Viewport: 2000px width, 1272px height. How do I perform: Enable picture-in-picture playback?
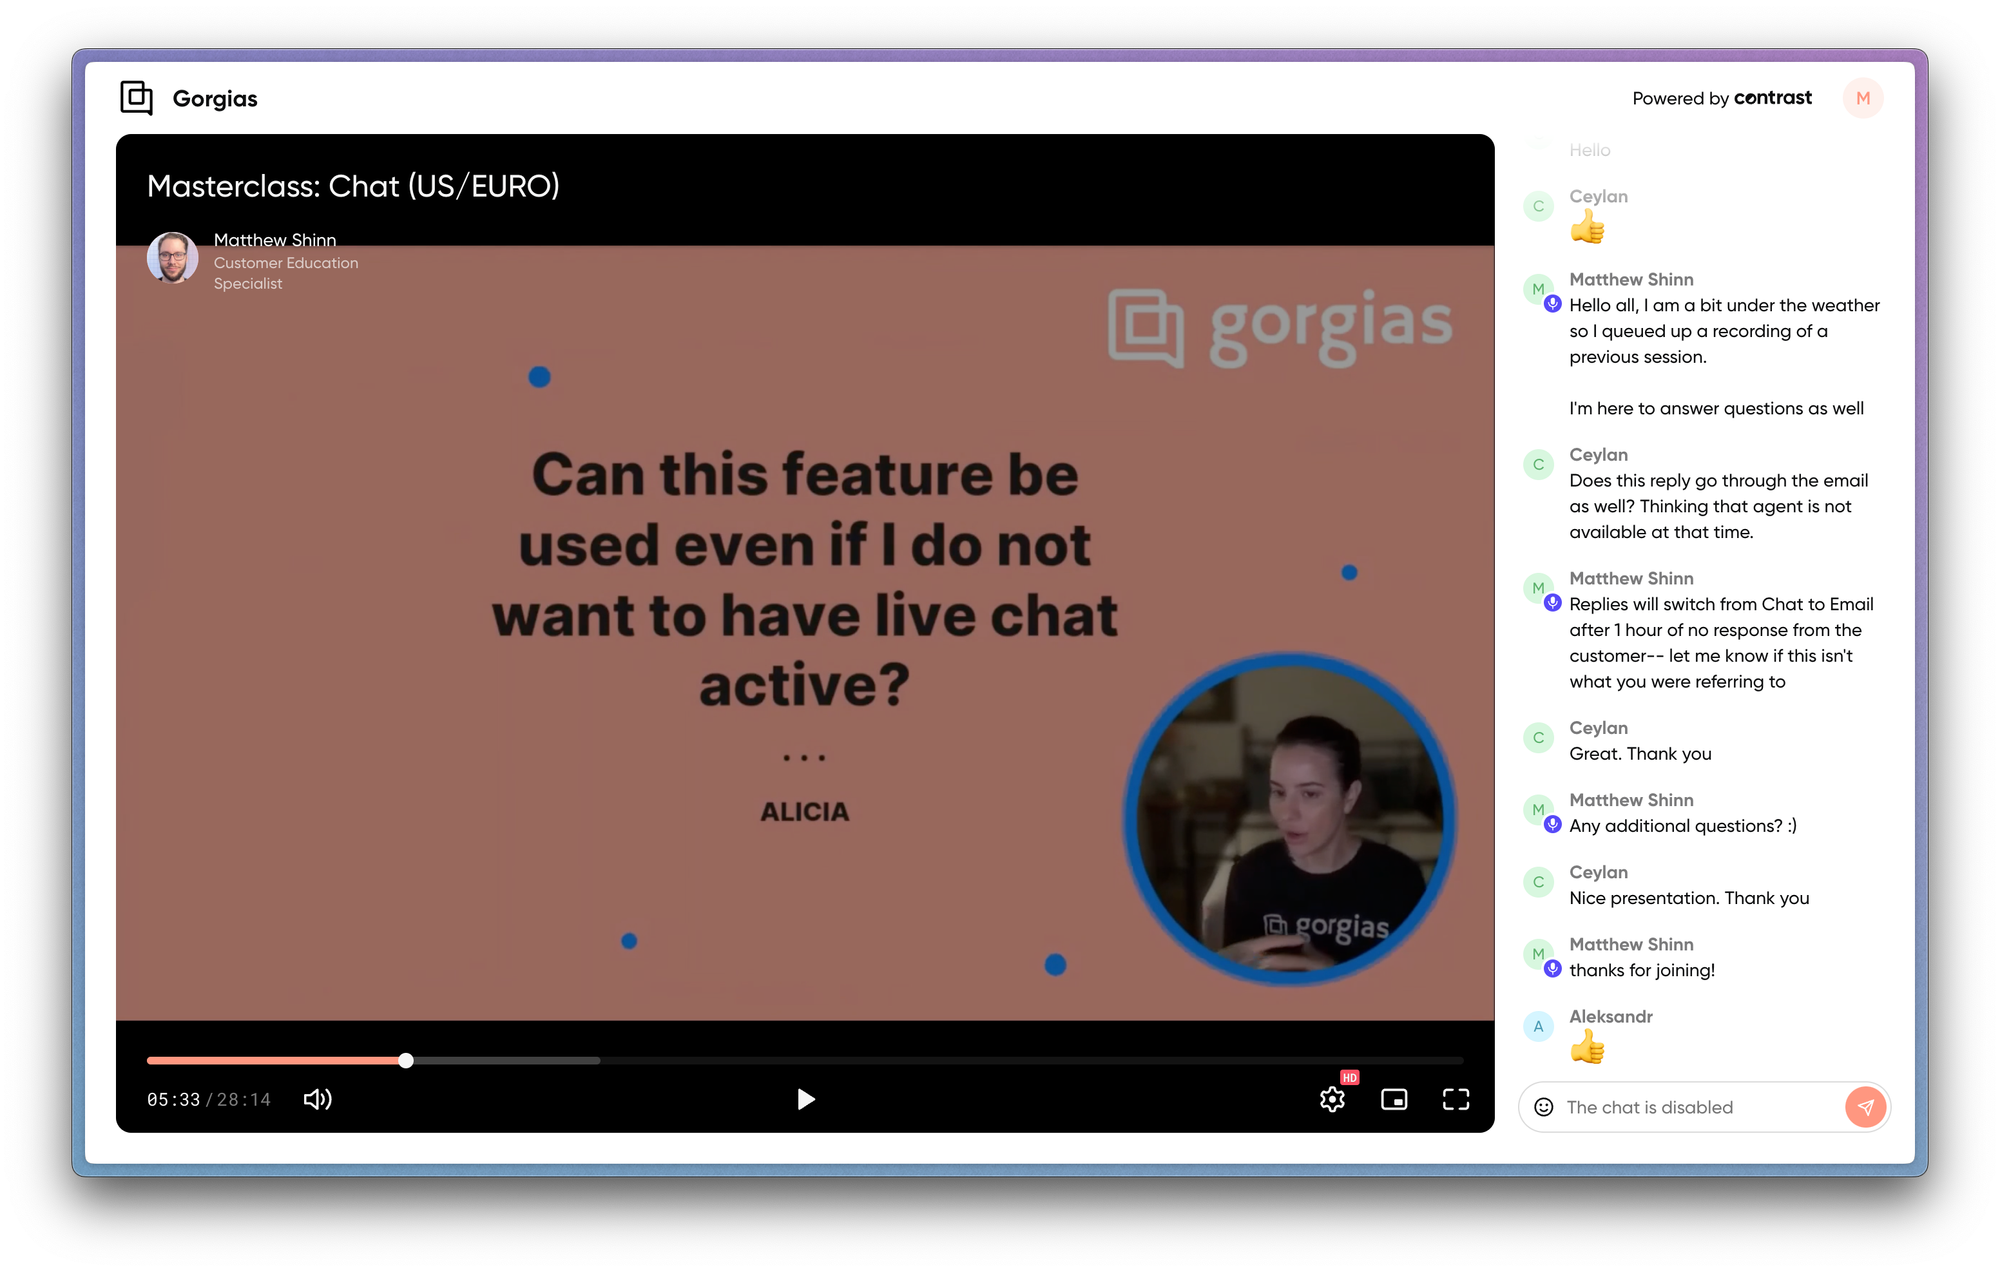point(1394,1099)
